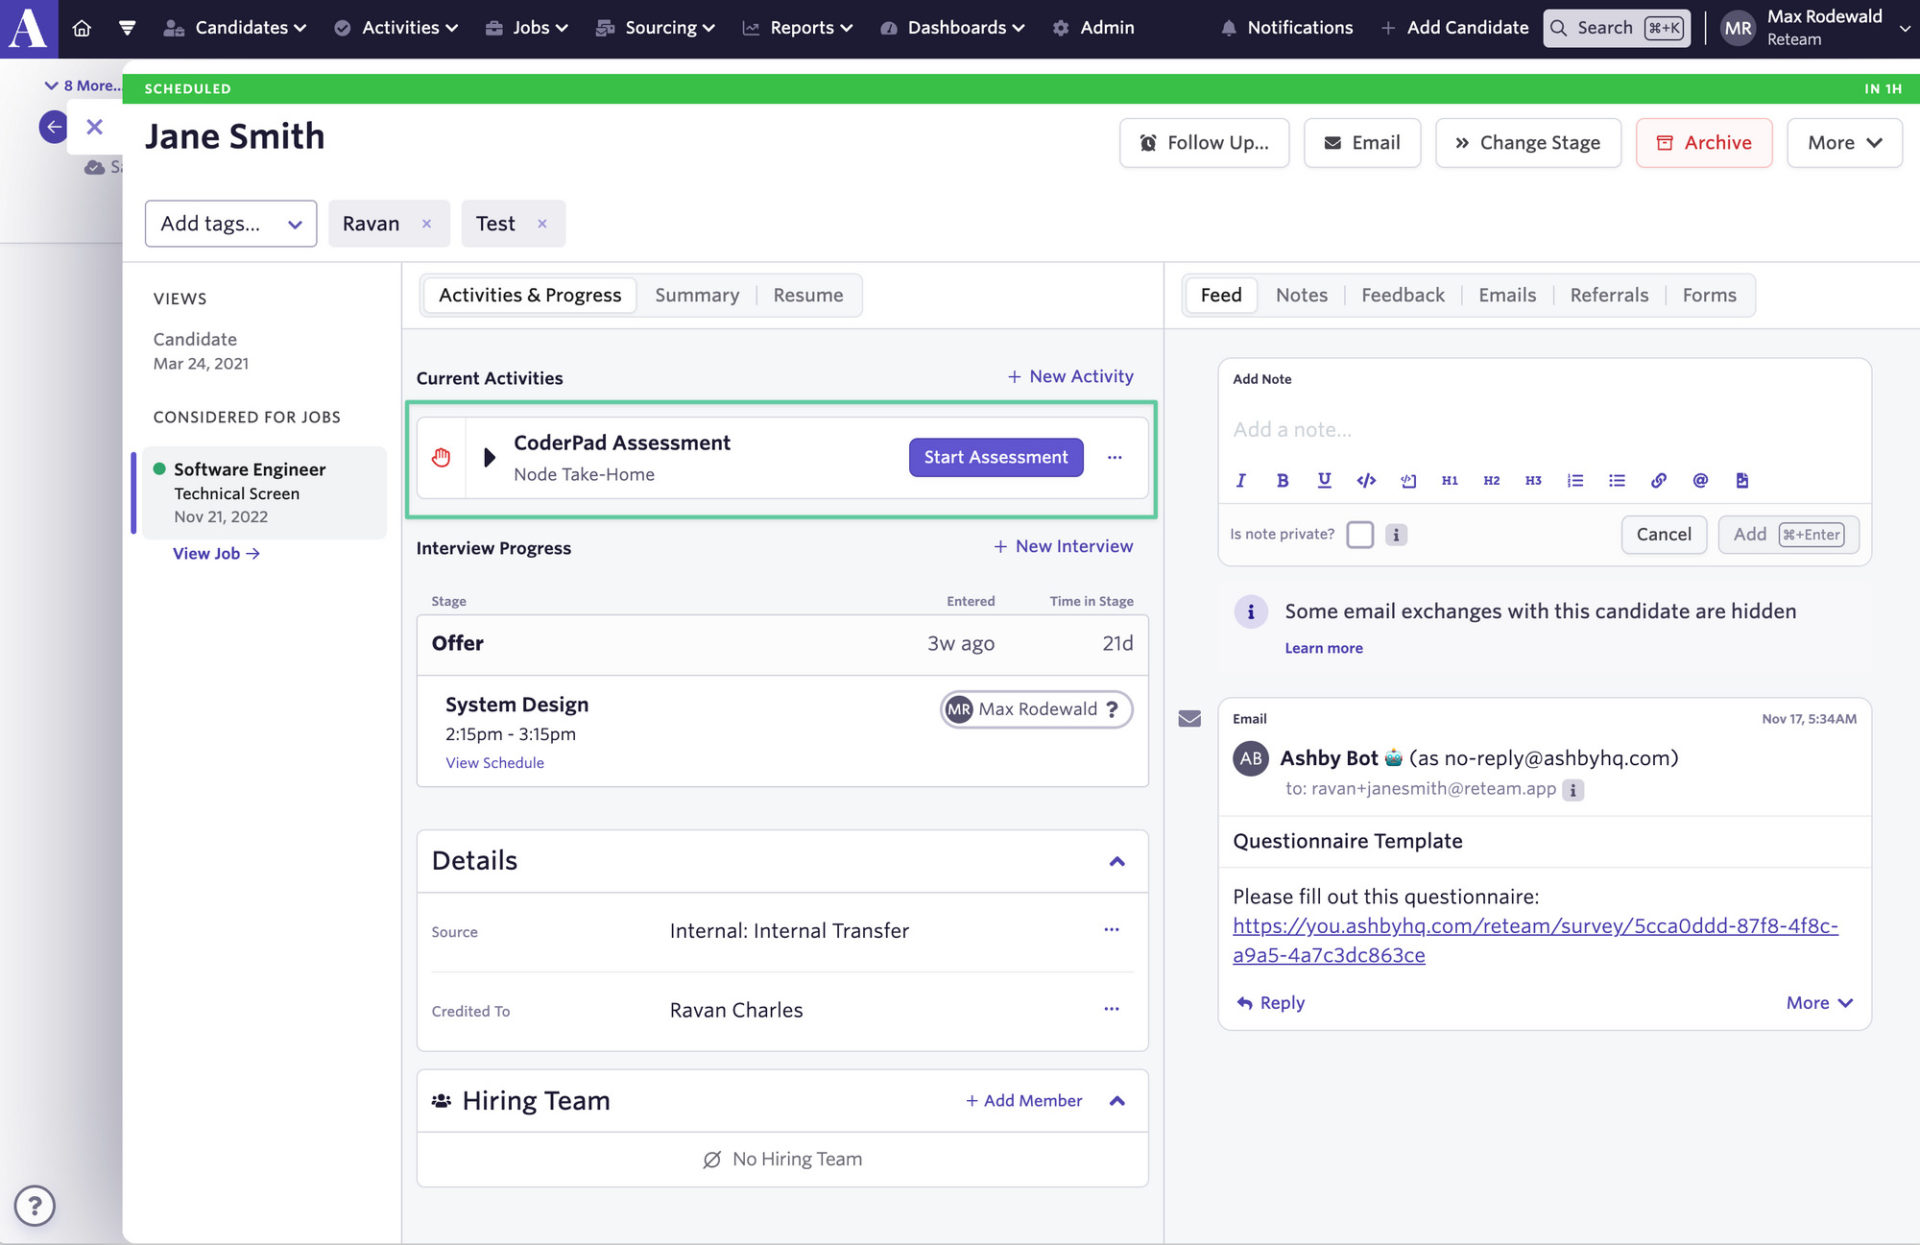Click the italic formatting icon

tap(1240, 481)
